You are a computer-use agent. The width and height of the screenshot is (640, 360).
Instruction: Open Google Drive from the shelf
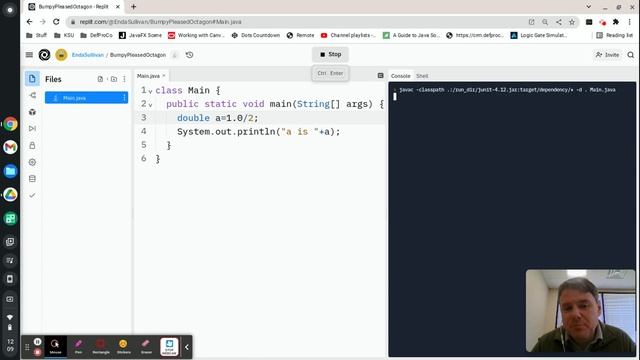pyautogui.click(x=10, y=195)
